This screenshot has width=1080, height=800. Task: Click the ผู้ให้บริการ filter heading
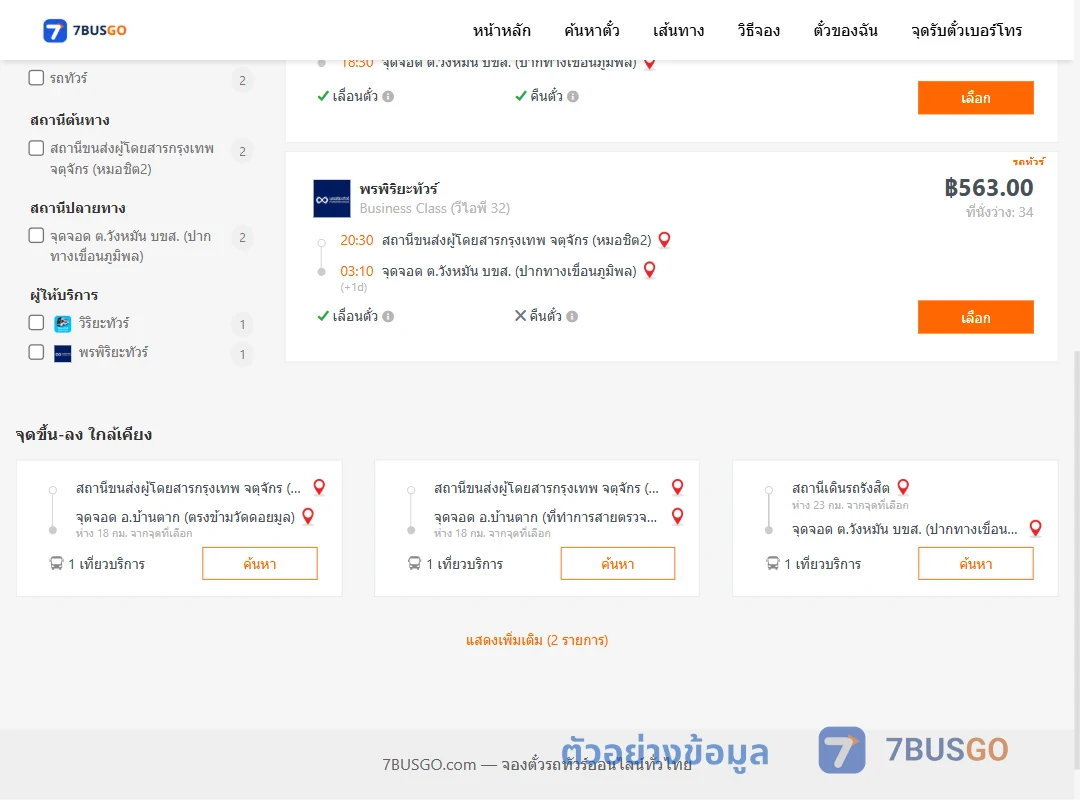64,295
